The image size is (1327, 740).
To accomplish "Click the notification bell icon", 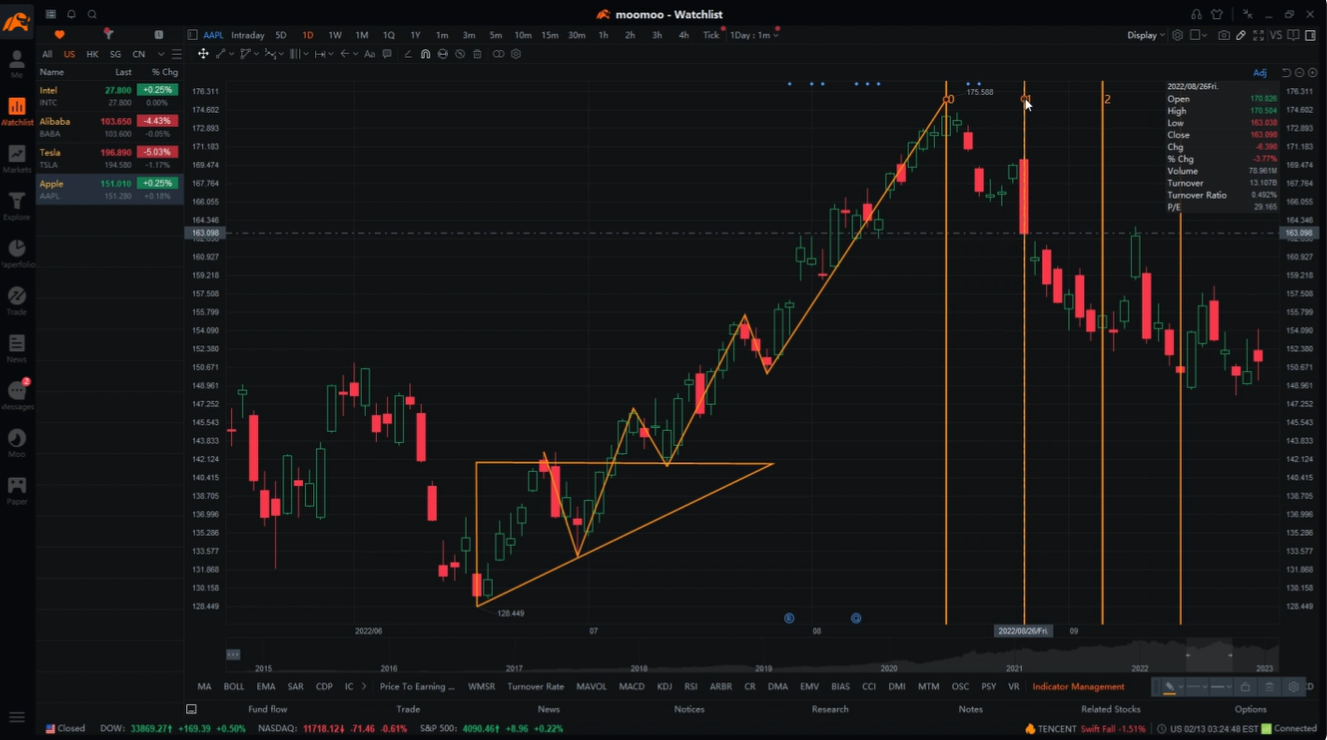I will [71, 14].
